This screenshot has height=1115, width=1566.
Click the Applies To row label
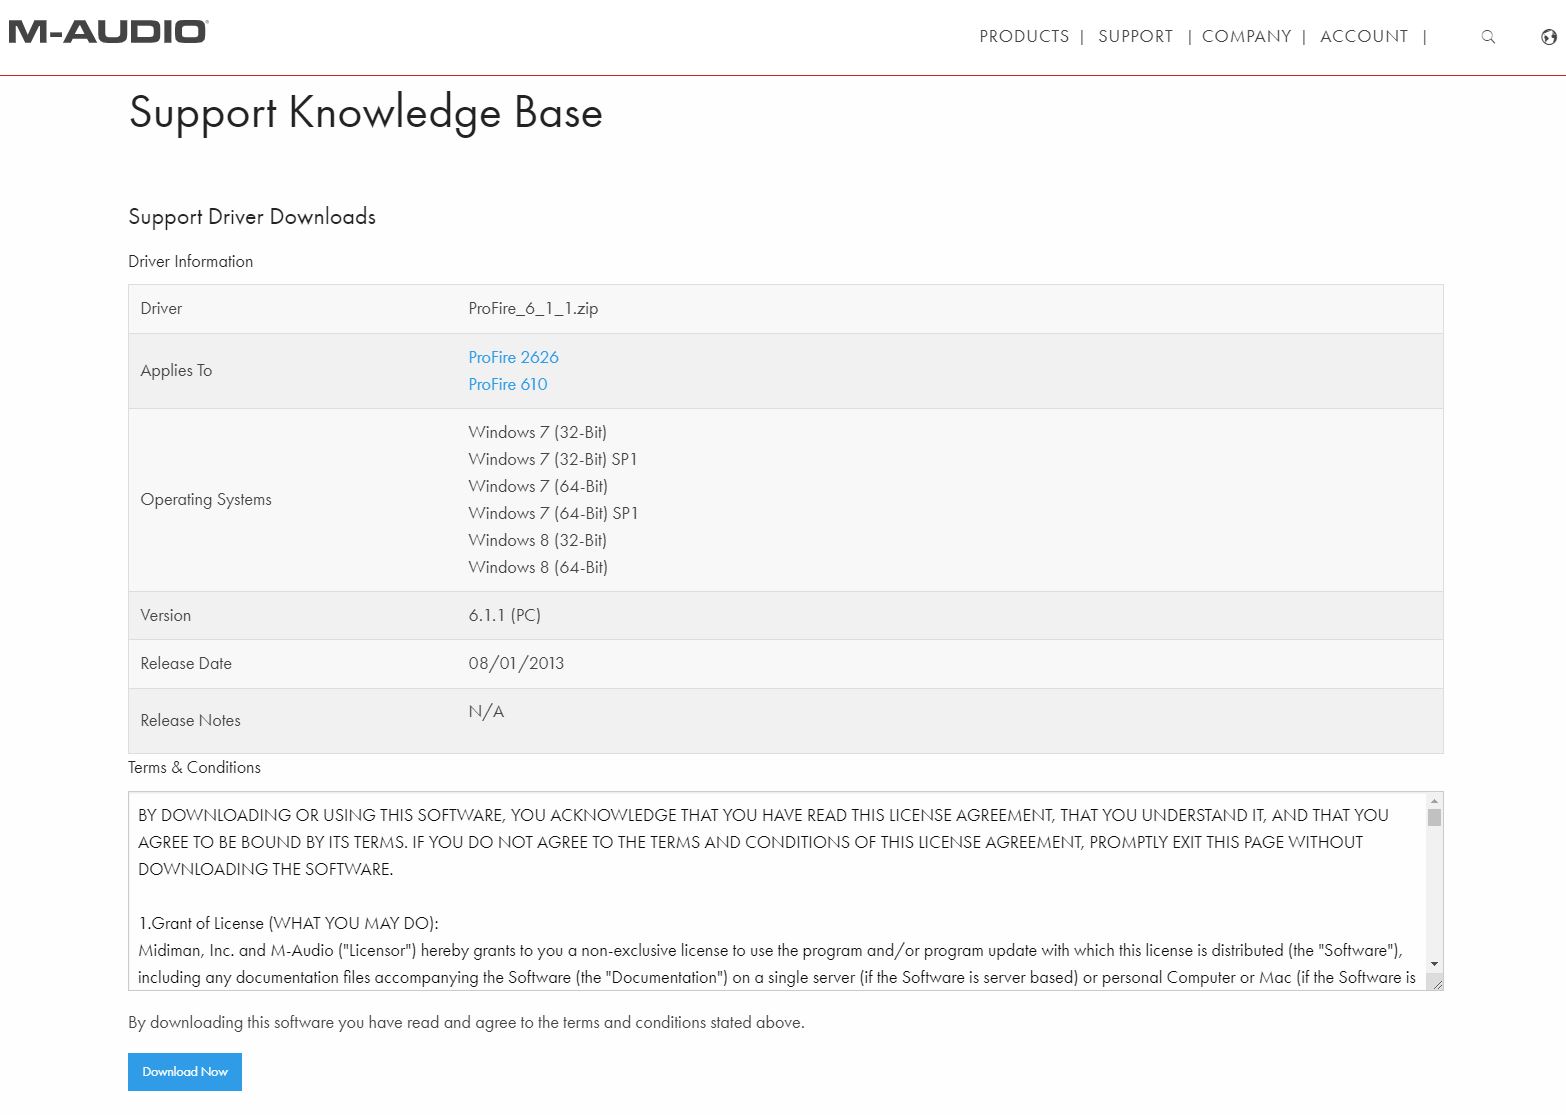(176, 370)
